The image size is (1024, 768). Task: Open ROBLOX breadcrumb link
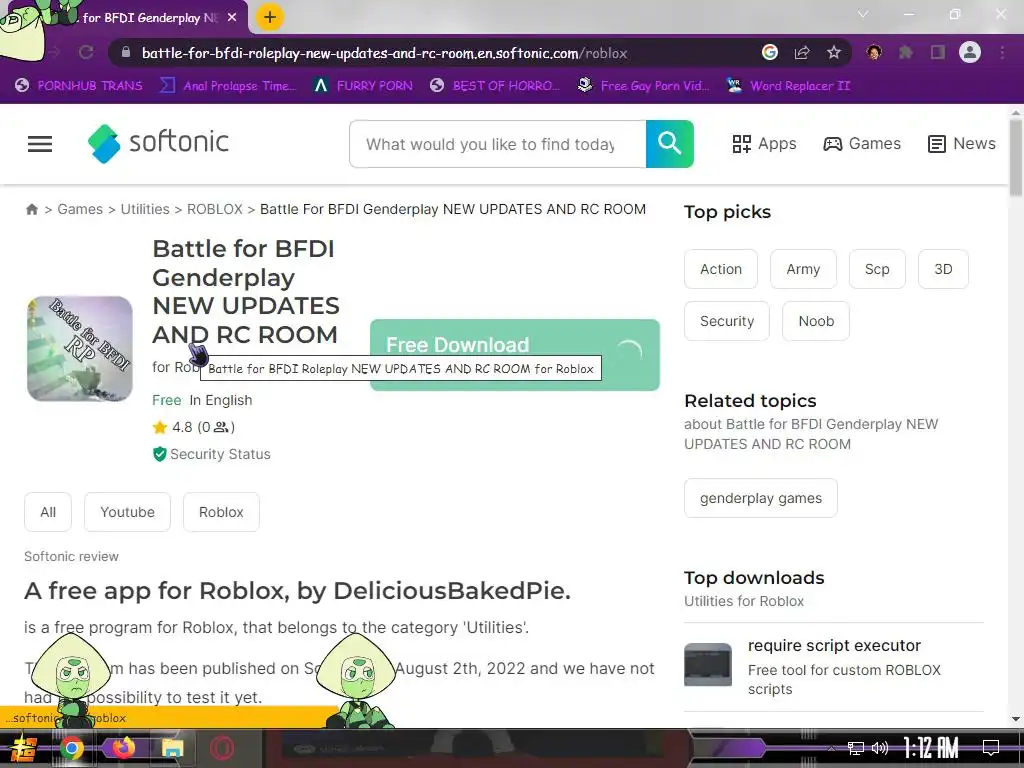pyautogui.click(x=214, y=209)
